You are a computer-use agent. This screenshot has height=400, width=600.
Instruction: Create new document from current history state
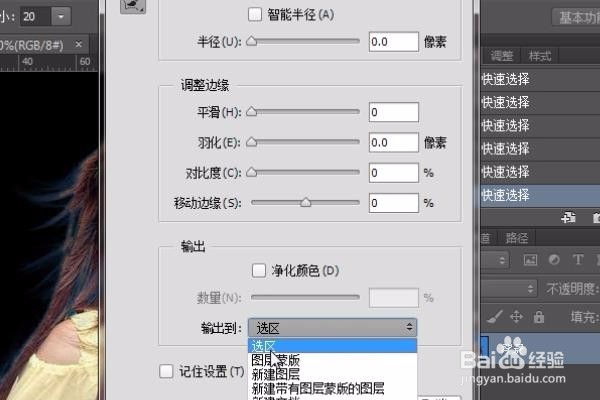[x=568, y=217]
